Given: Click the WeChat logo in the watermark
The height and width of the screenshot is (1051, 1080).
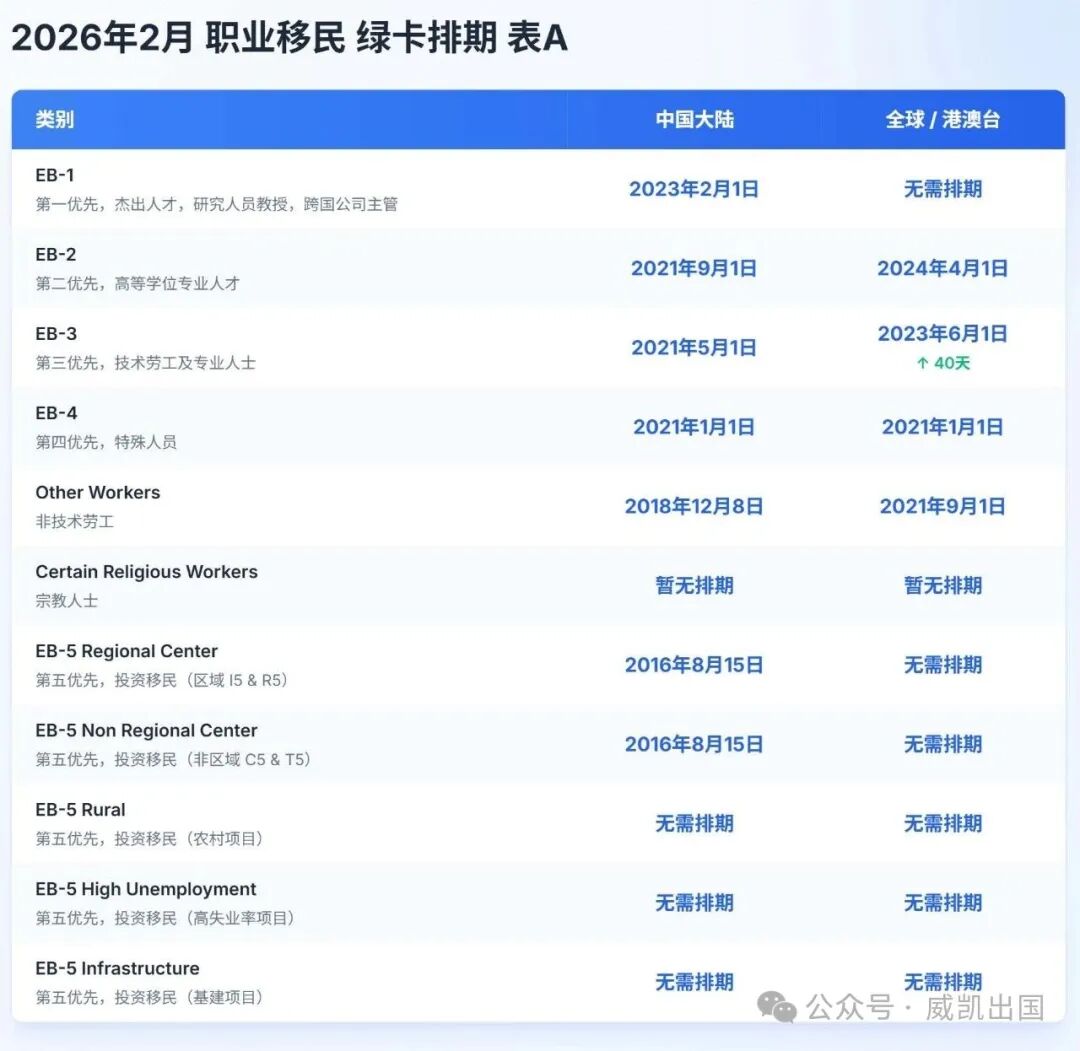Looking at the screenshot, I should pos(777,1007).
